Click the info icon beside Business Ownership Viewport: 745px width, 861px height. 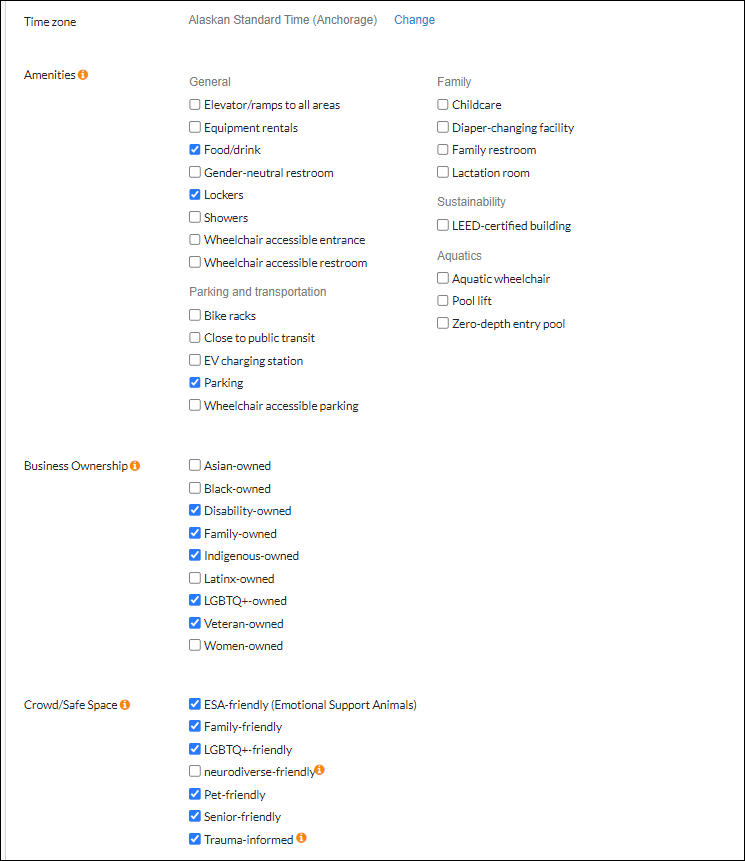137,464
